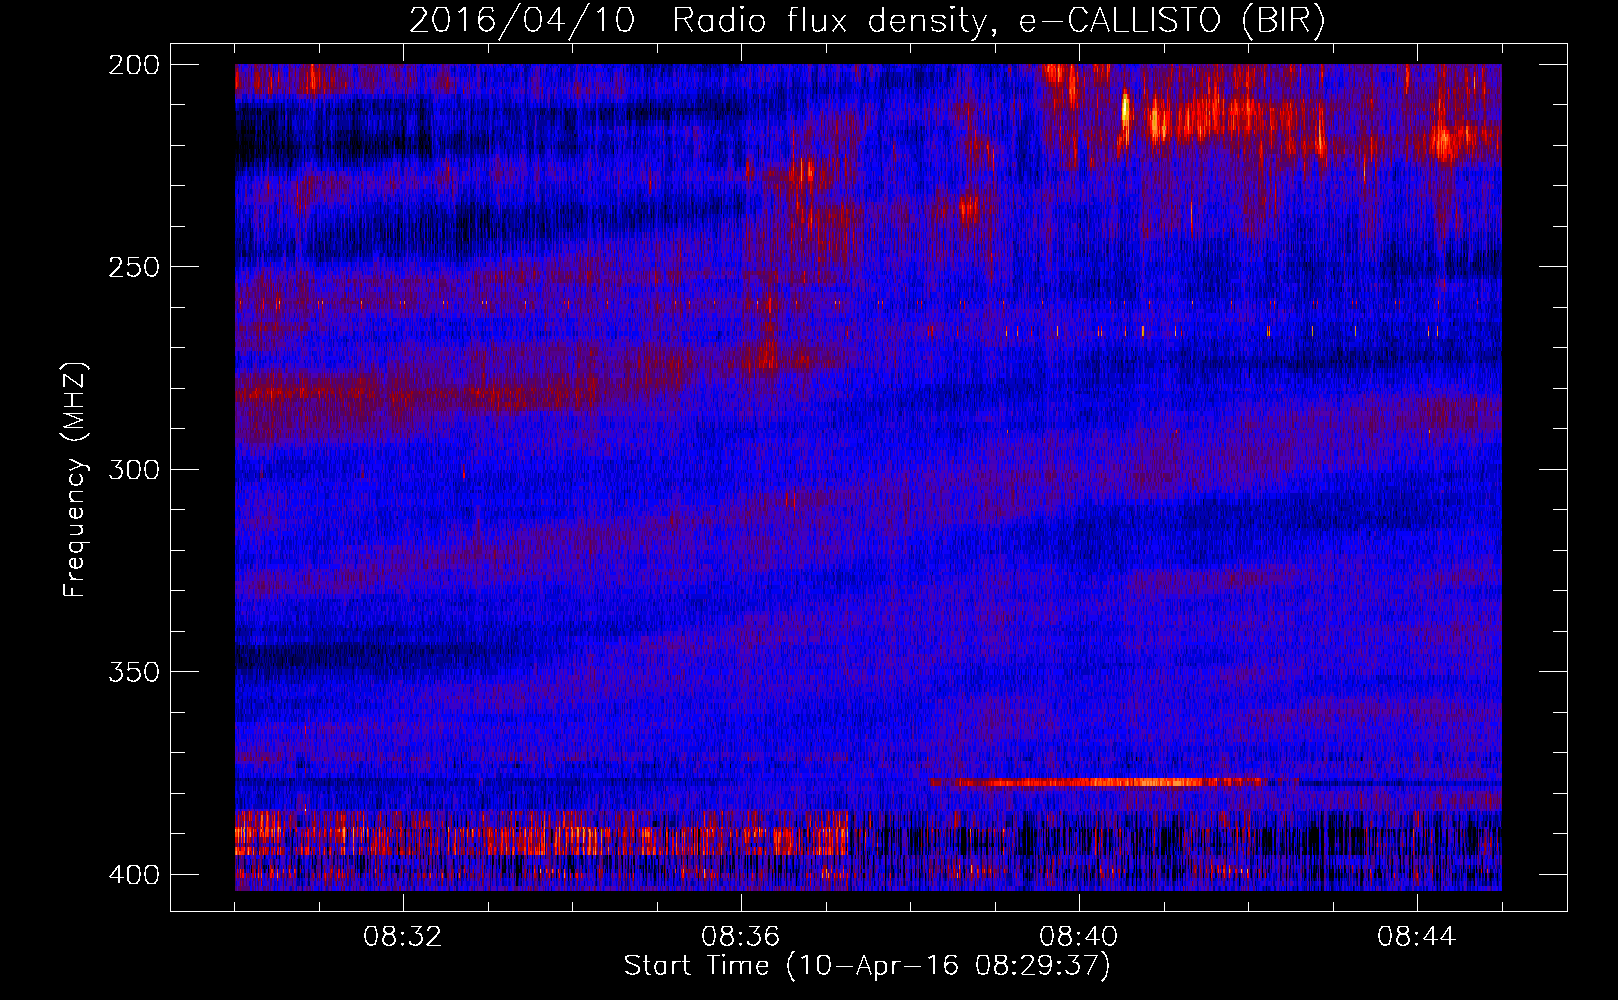Click the '300' frequency tick label

pyautogui.click(x=134, y=469)
